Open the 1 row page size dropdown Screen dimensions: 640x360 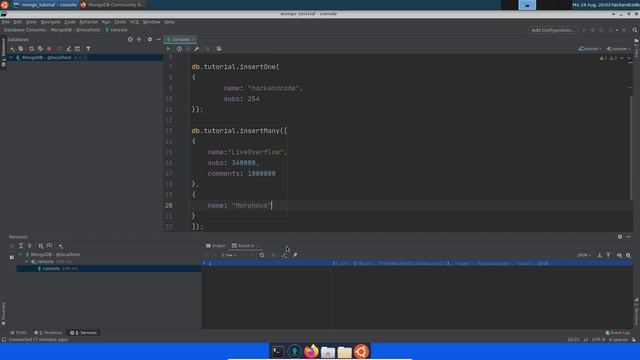pos(229,255)
